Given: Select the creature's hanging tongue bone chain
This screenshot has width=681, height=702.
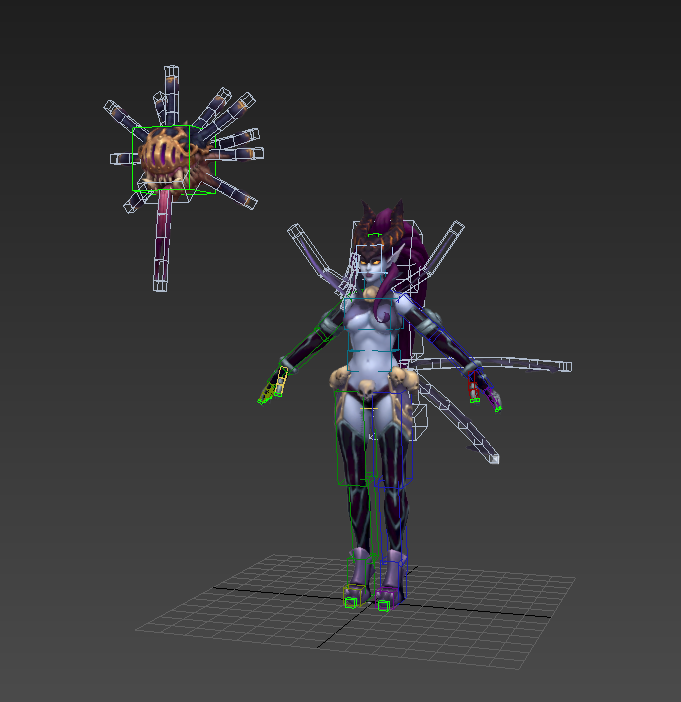Looking at the screenshot, I should 162,241.
